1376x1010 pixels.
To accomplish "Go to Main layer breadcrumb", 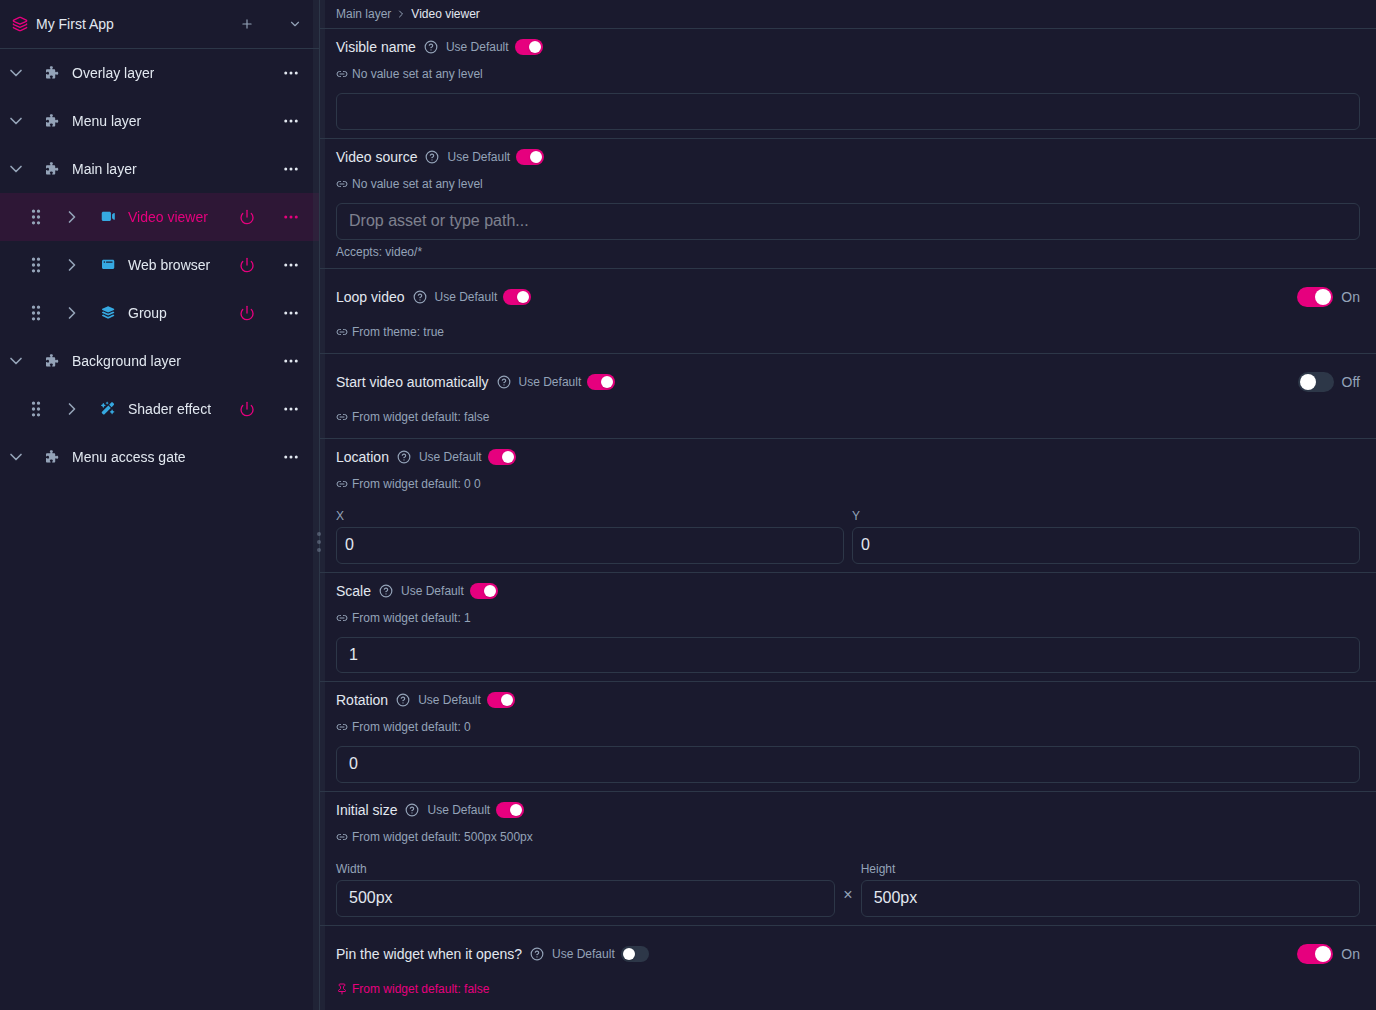I will [x=363, y=14].
